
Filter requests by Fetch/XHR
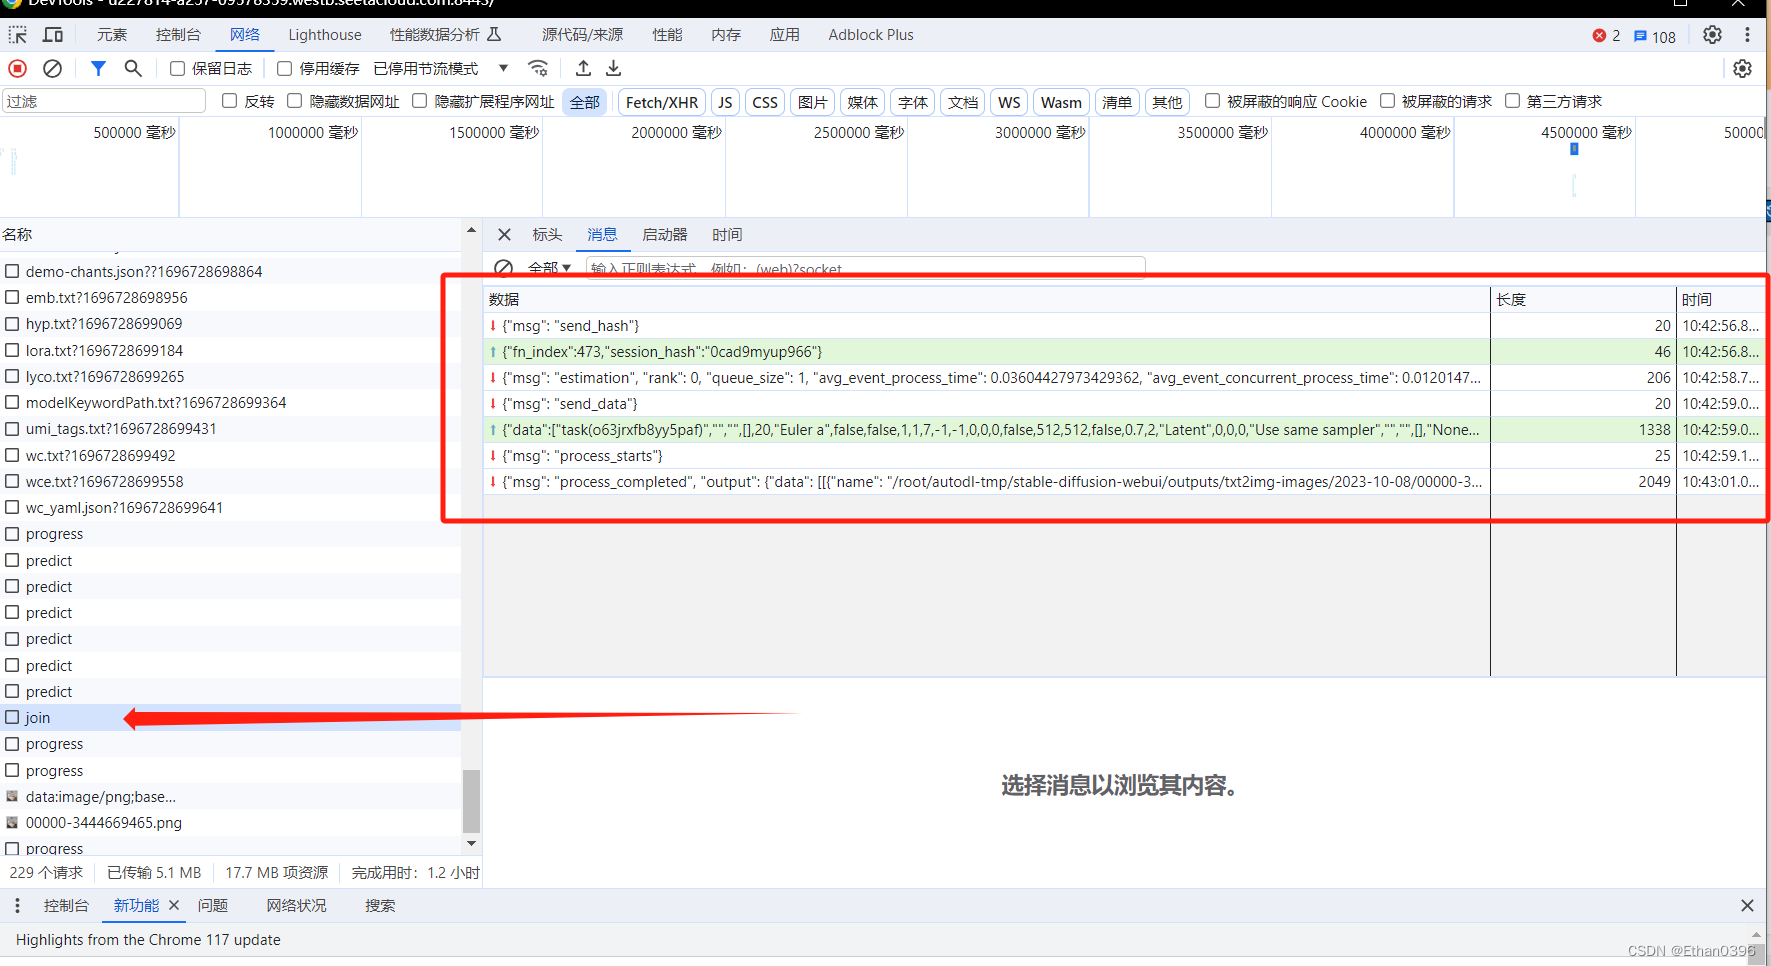(x=662, y=102)
